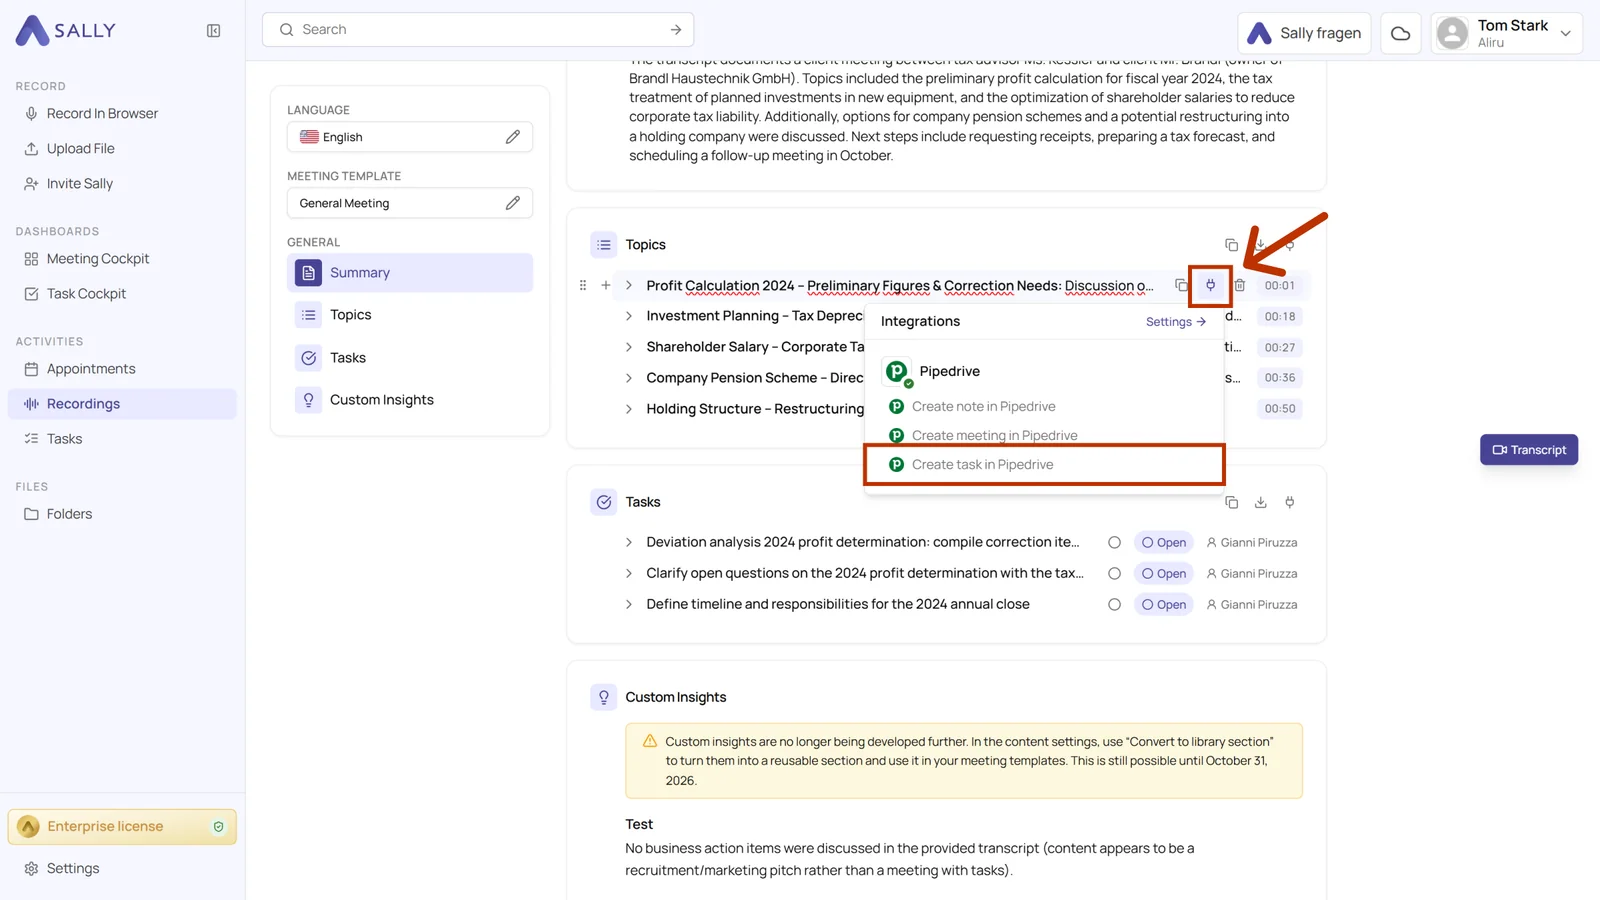Open integrations plug icon on Profit Calculation topic
The image size is (1600, 900).
pyautogui.click(x=1210, y=285)
